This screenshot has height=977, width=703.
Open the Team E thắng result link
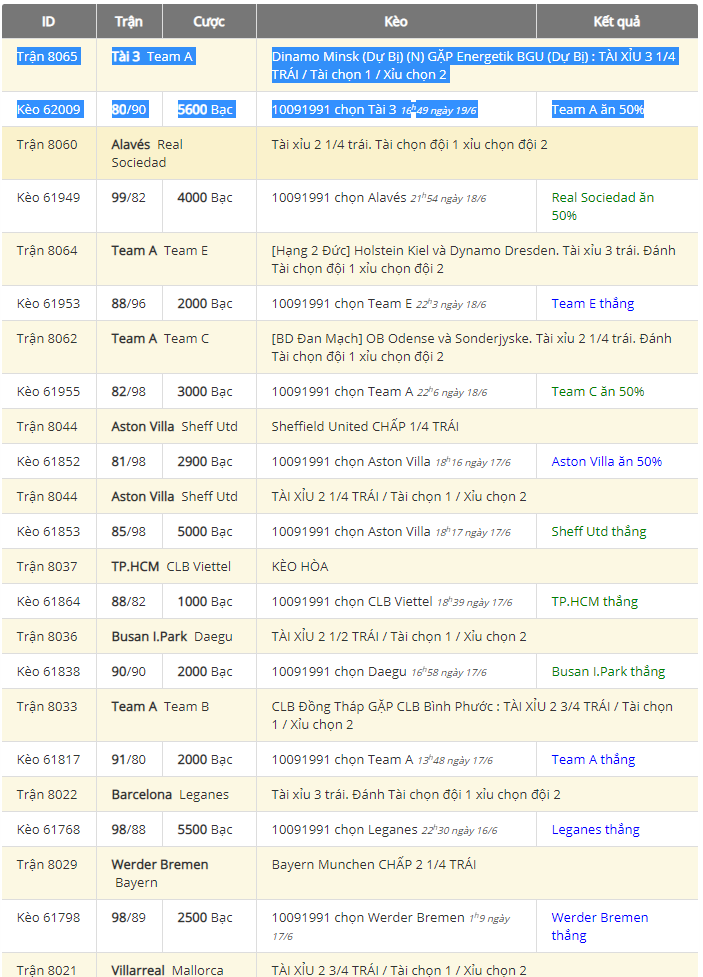pos(593,303)
